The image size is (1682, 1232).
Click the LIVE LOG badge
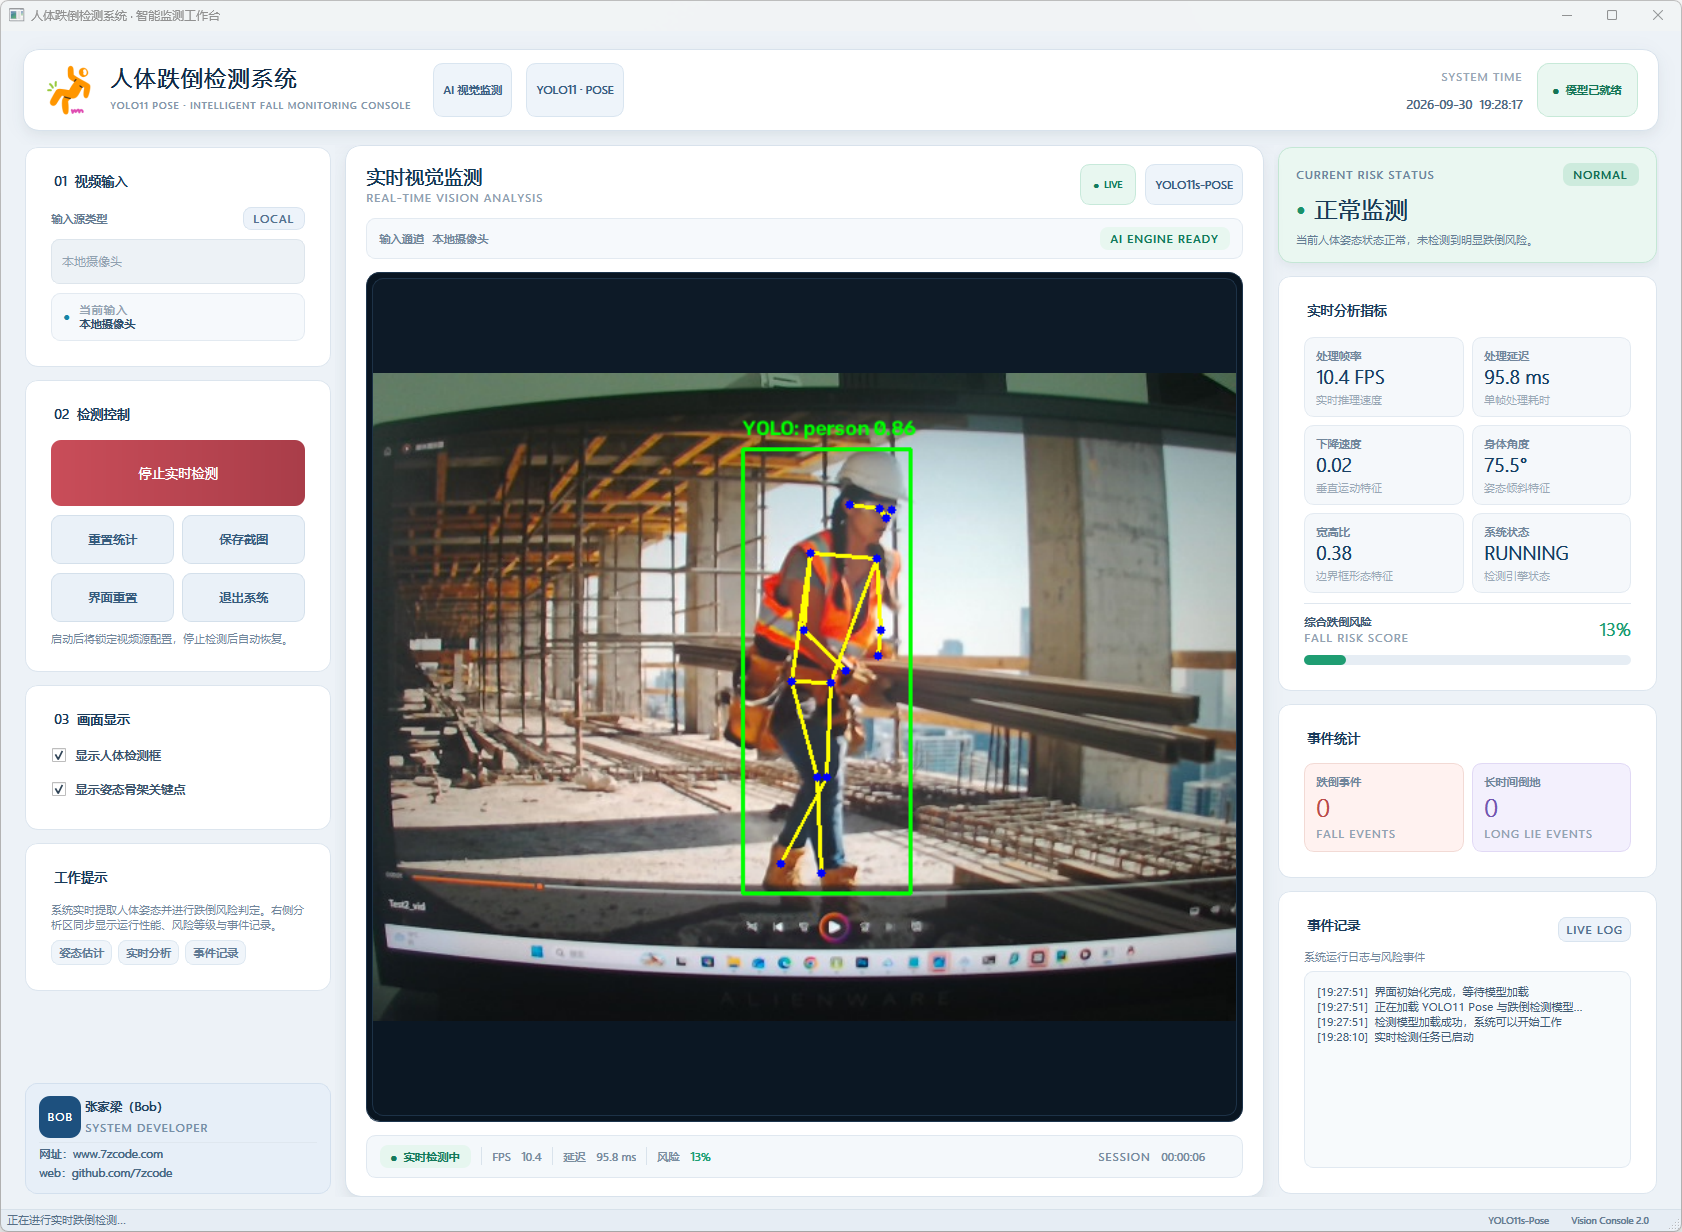point(1594,930)
